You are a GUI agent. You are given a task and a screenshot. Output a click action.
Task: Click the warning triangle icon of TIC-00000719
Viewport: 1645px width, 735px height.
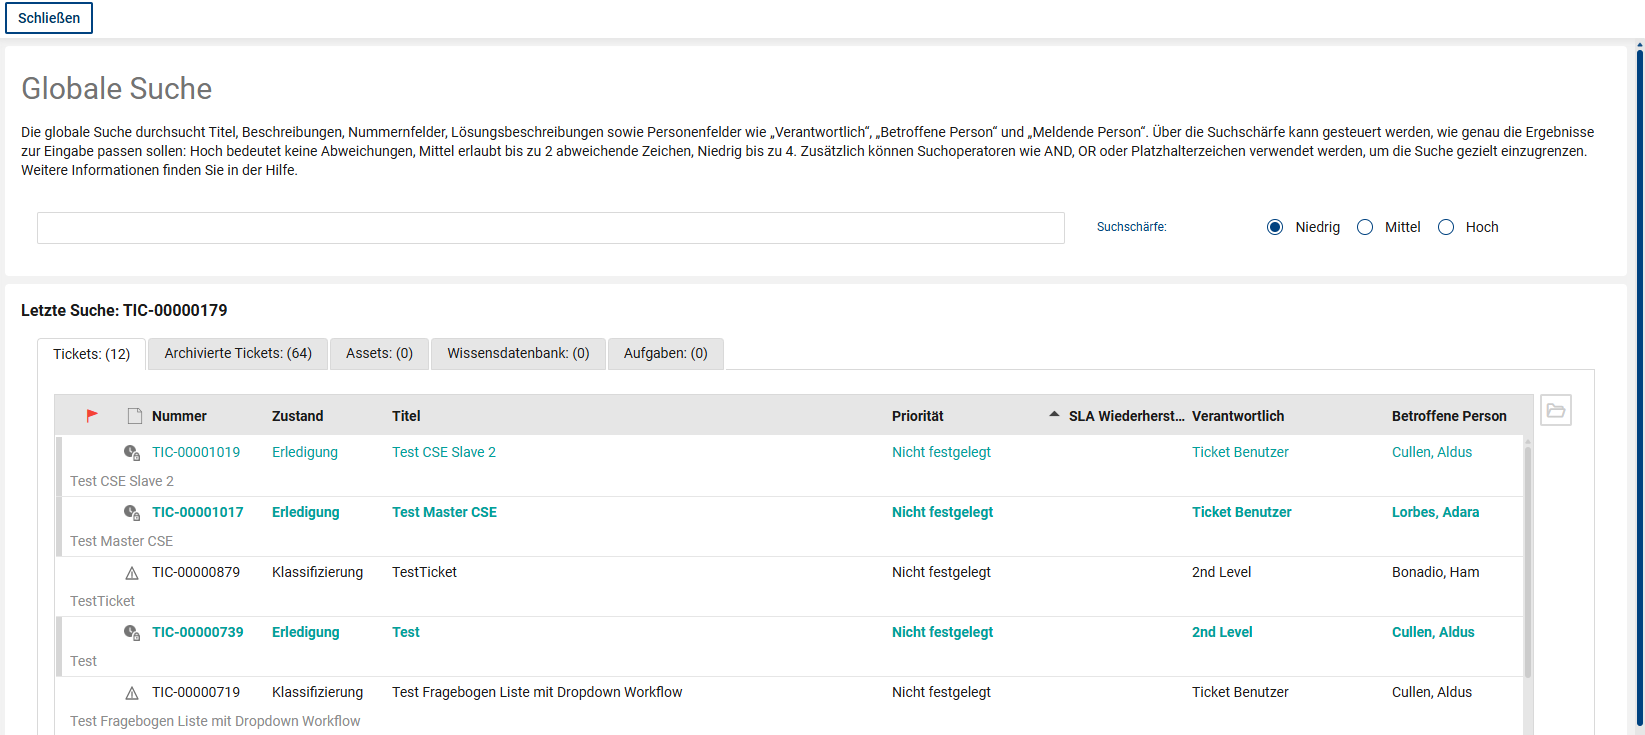point(132,693)
